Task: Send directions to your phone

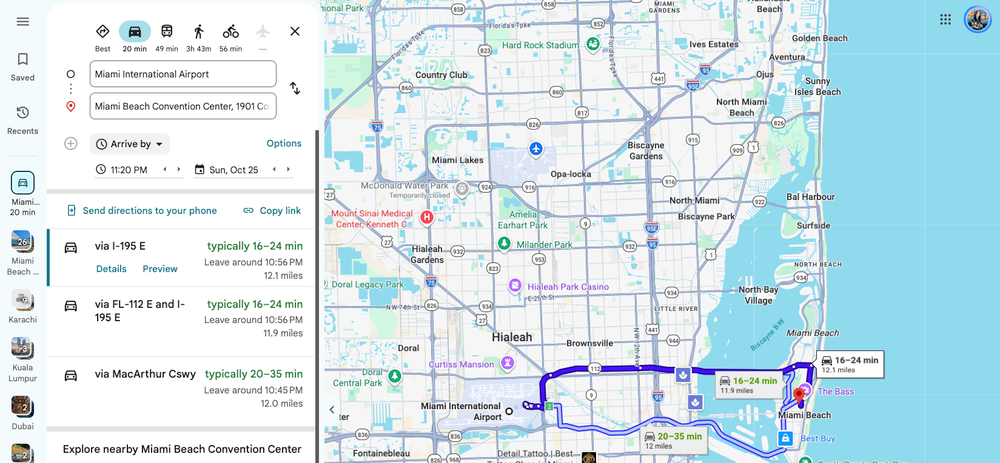Action: [142, 210]
